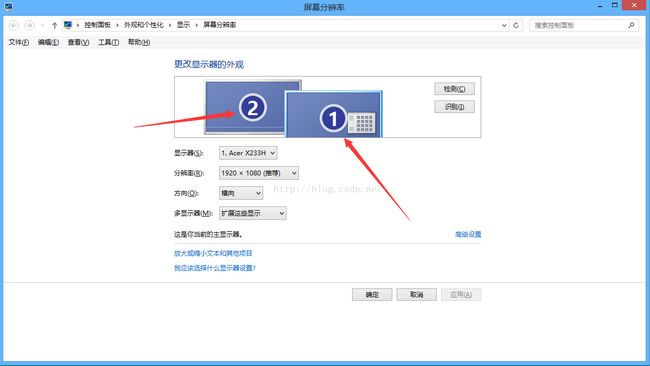
Task: Select monitor 1 thumbnail
Action: [334, 115]
